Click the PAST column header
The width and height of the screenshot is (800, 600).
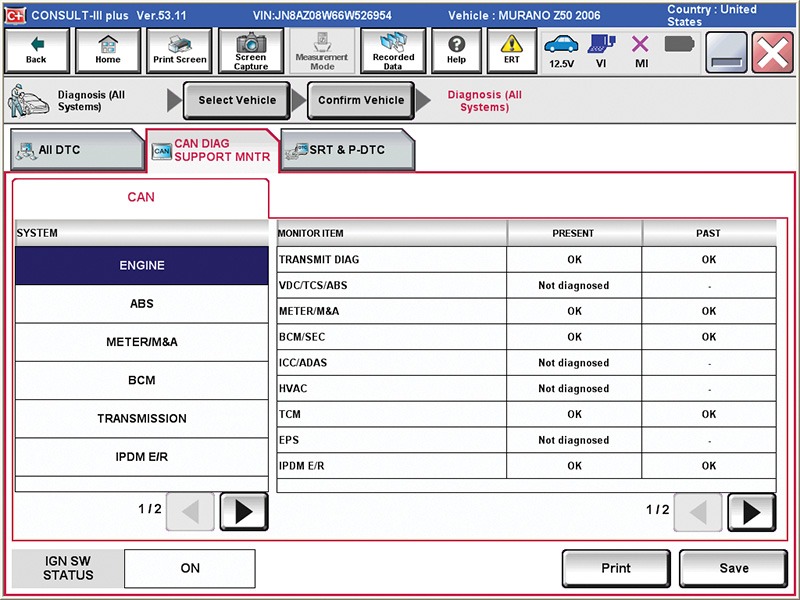709,233
